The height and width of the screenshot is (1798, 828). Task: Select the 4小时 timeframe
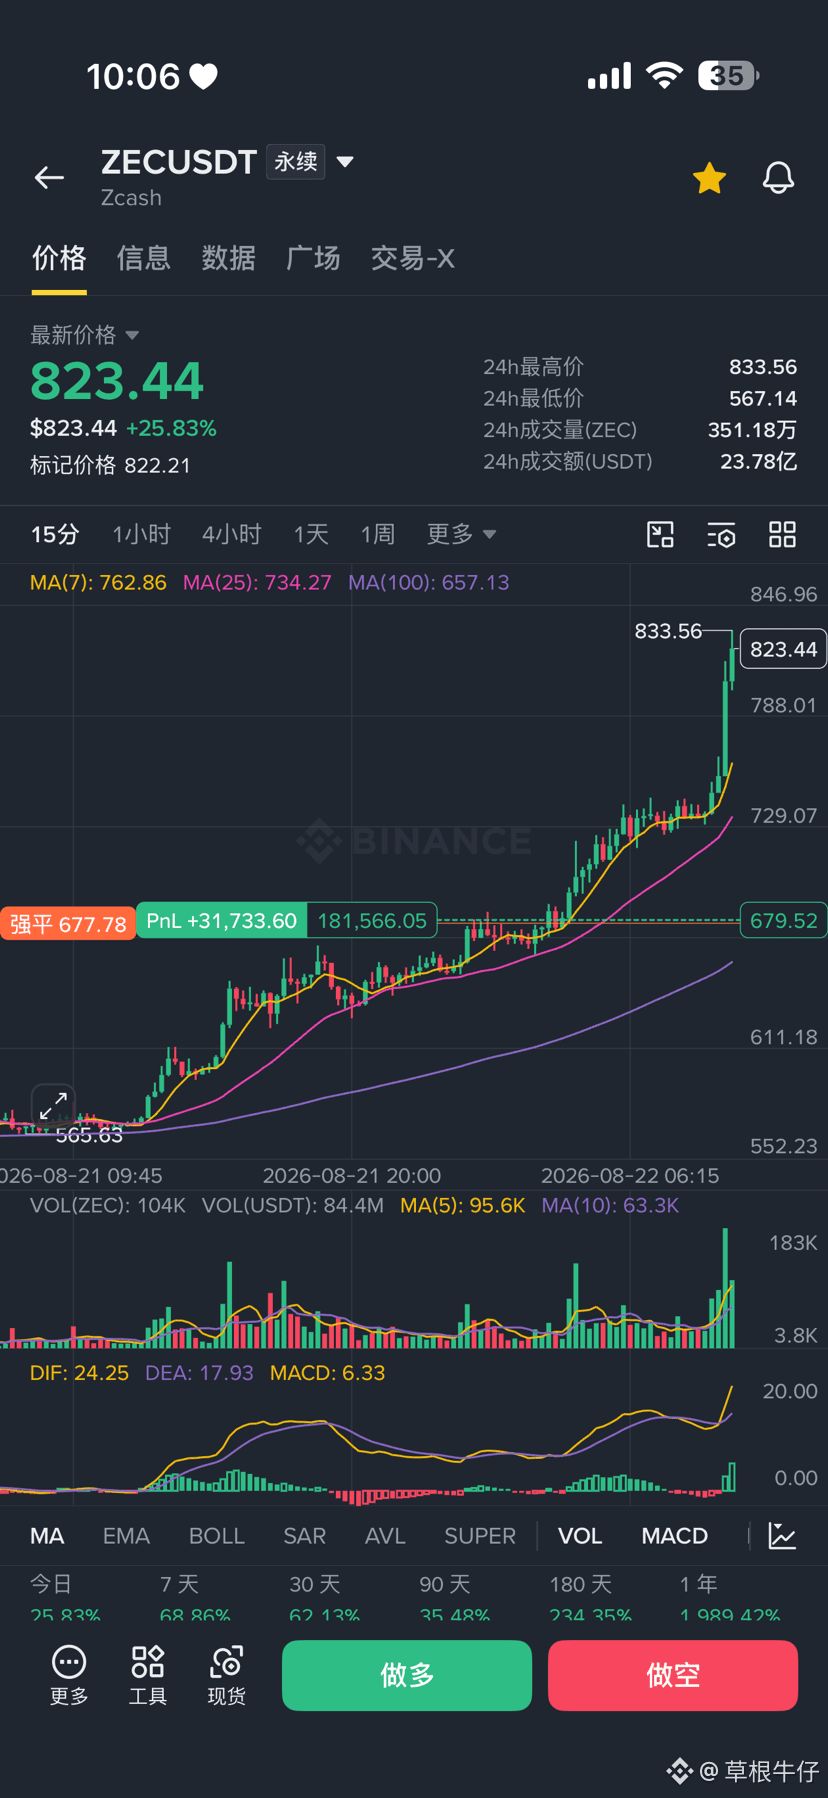coord(232,534)
